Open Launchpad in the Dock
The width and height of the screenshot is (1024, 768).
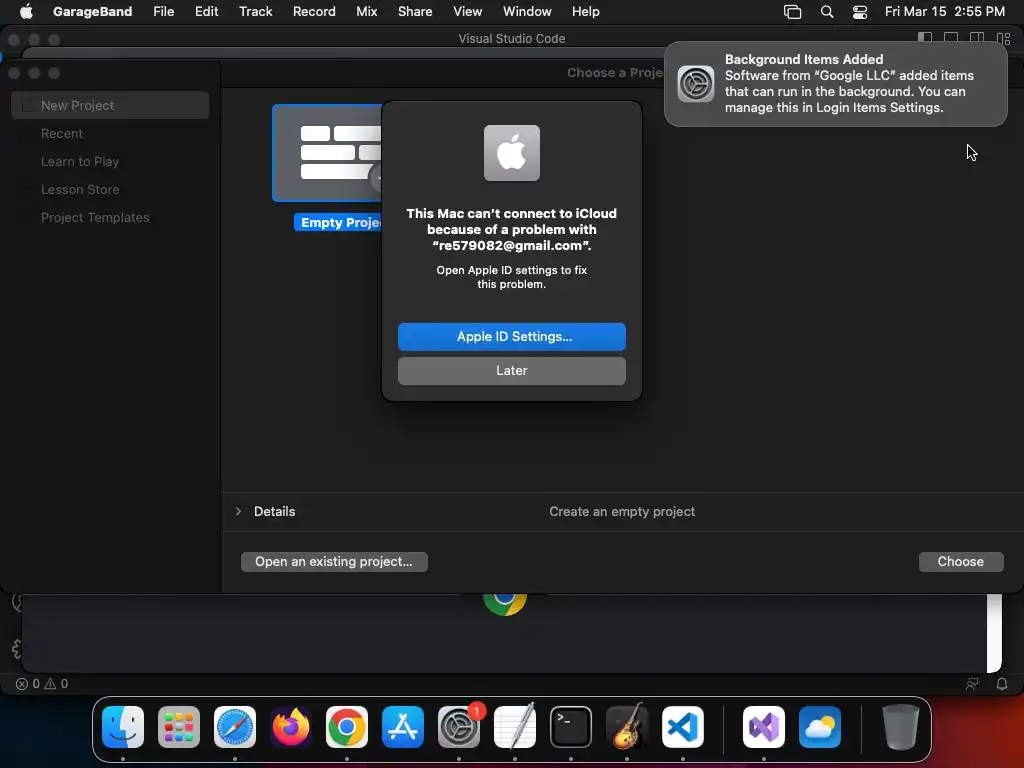(x=179, y=727)
